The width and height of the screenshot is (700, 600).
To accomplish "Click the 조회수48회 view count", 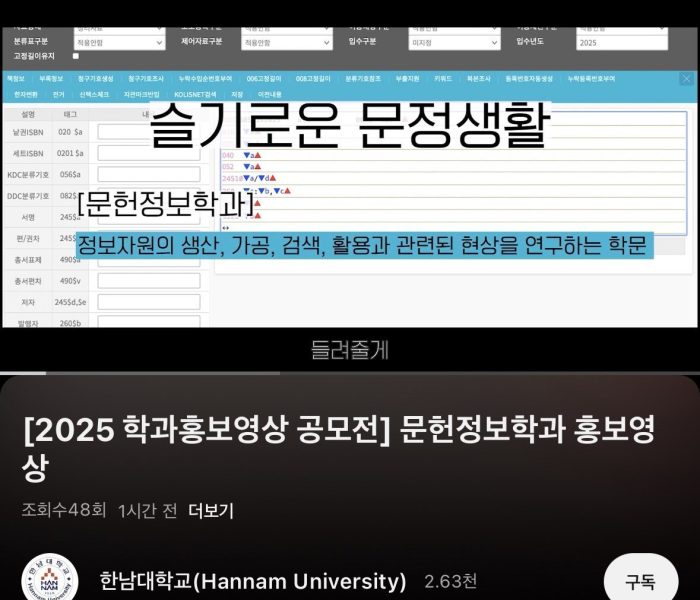I will coord(64,510).
